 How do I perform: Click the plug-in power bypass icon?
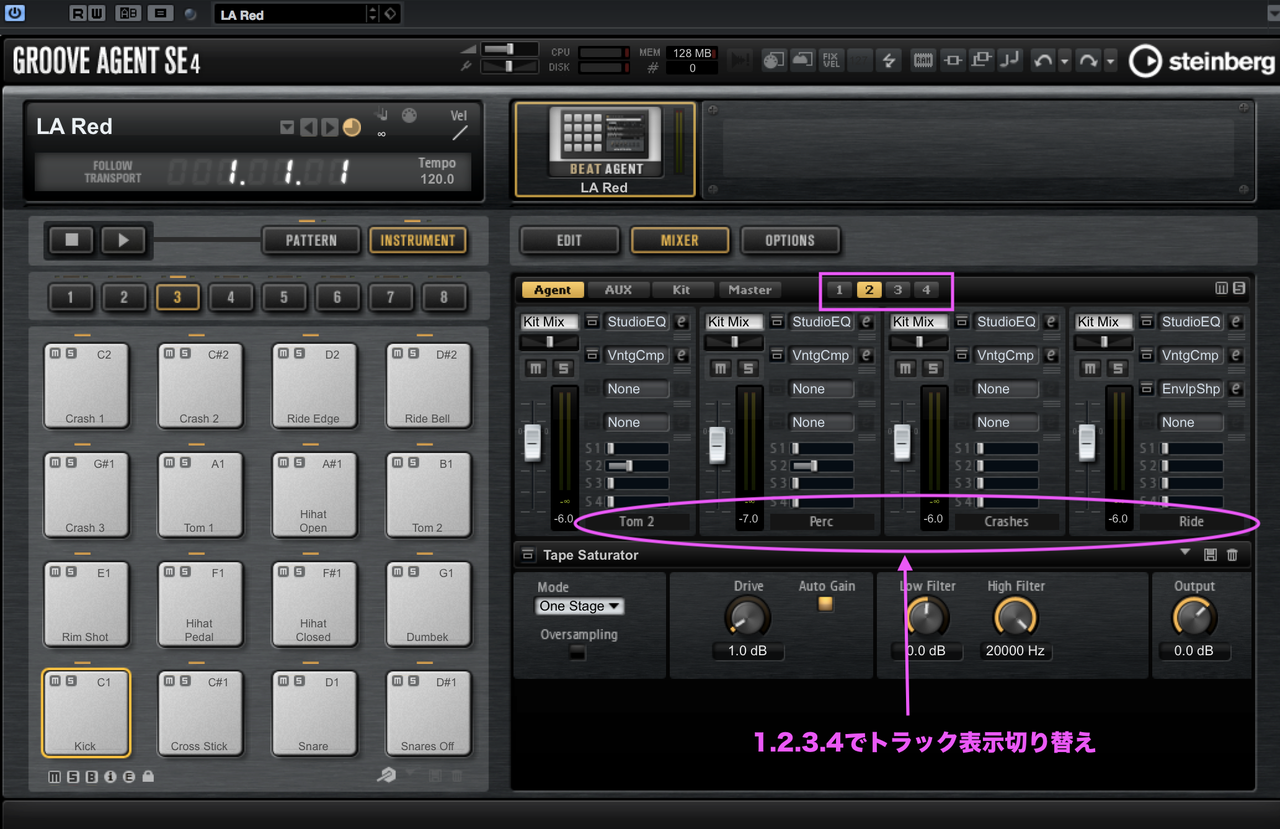(15, 14)
